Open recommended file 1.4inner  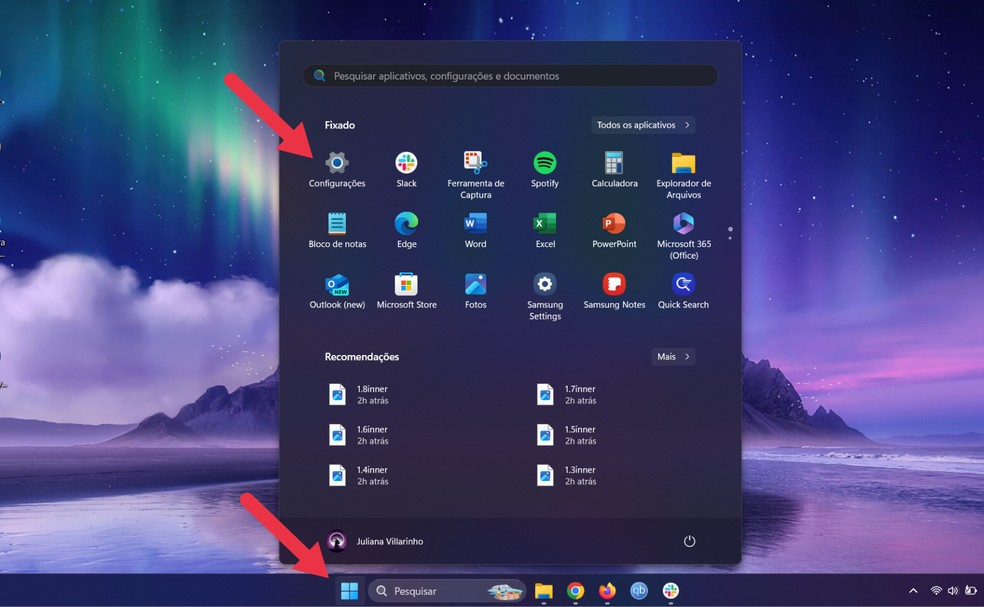click(x=359, y=475)
